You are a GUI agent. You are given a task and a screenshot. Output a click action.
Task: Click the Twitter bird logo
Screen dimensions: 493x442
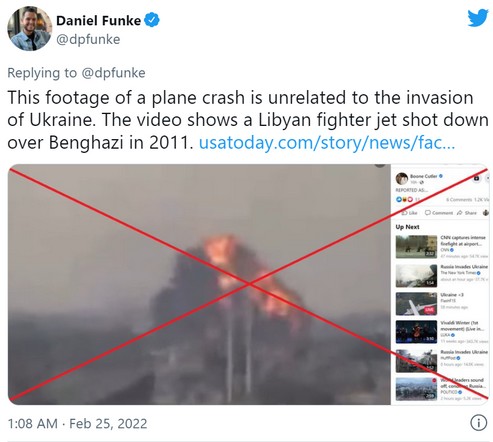tap(478, 18)
